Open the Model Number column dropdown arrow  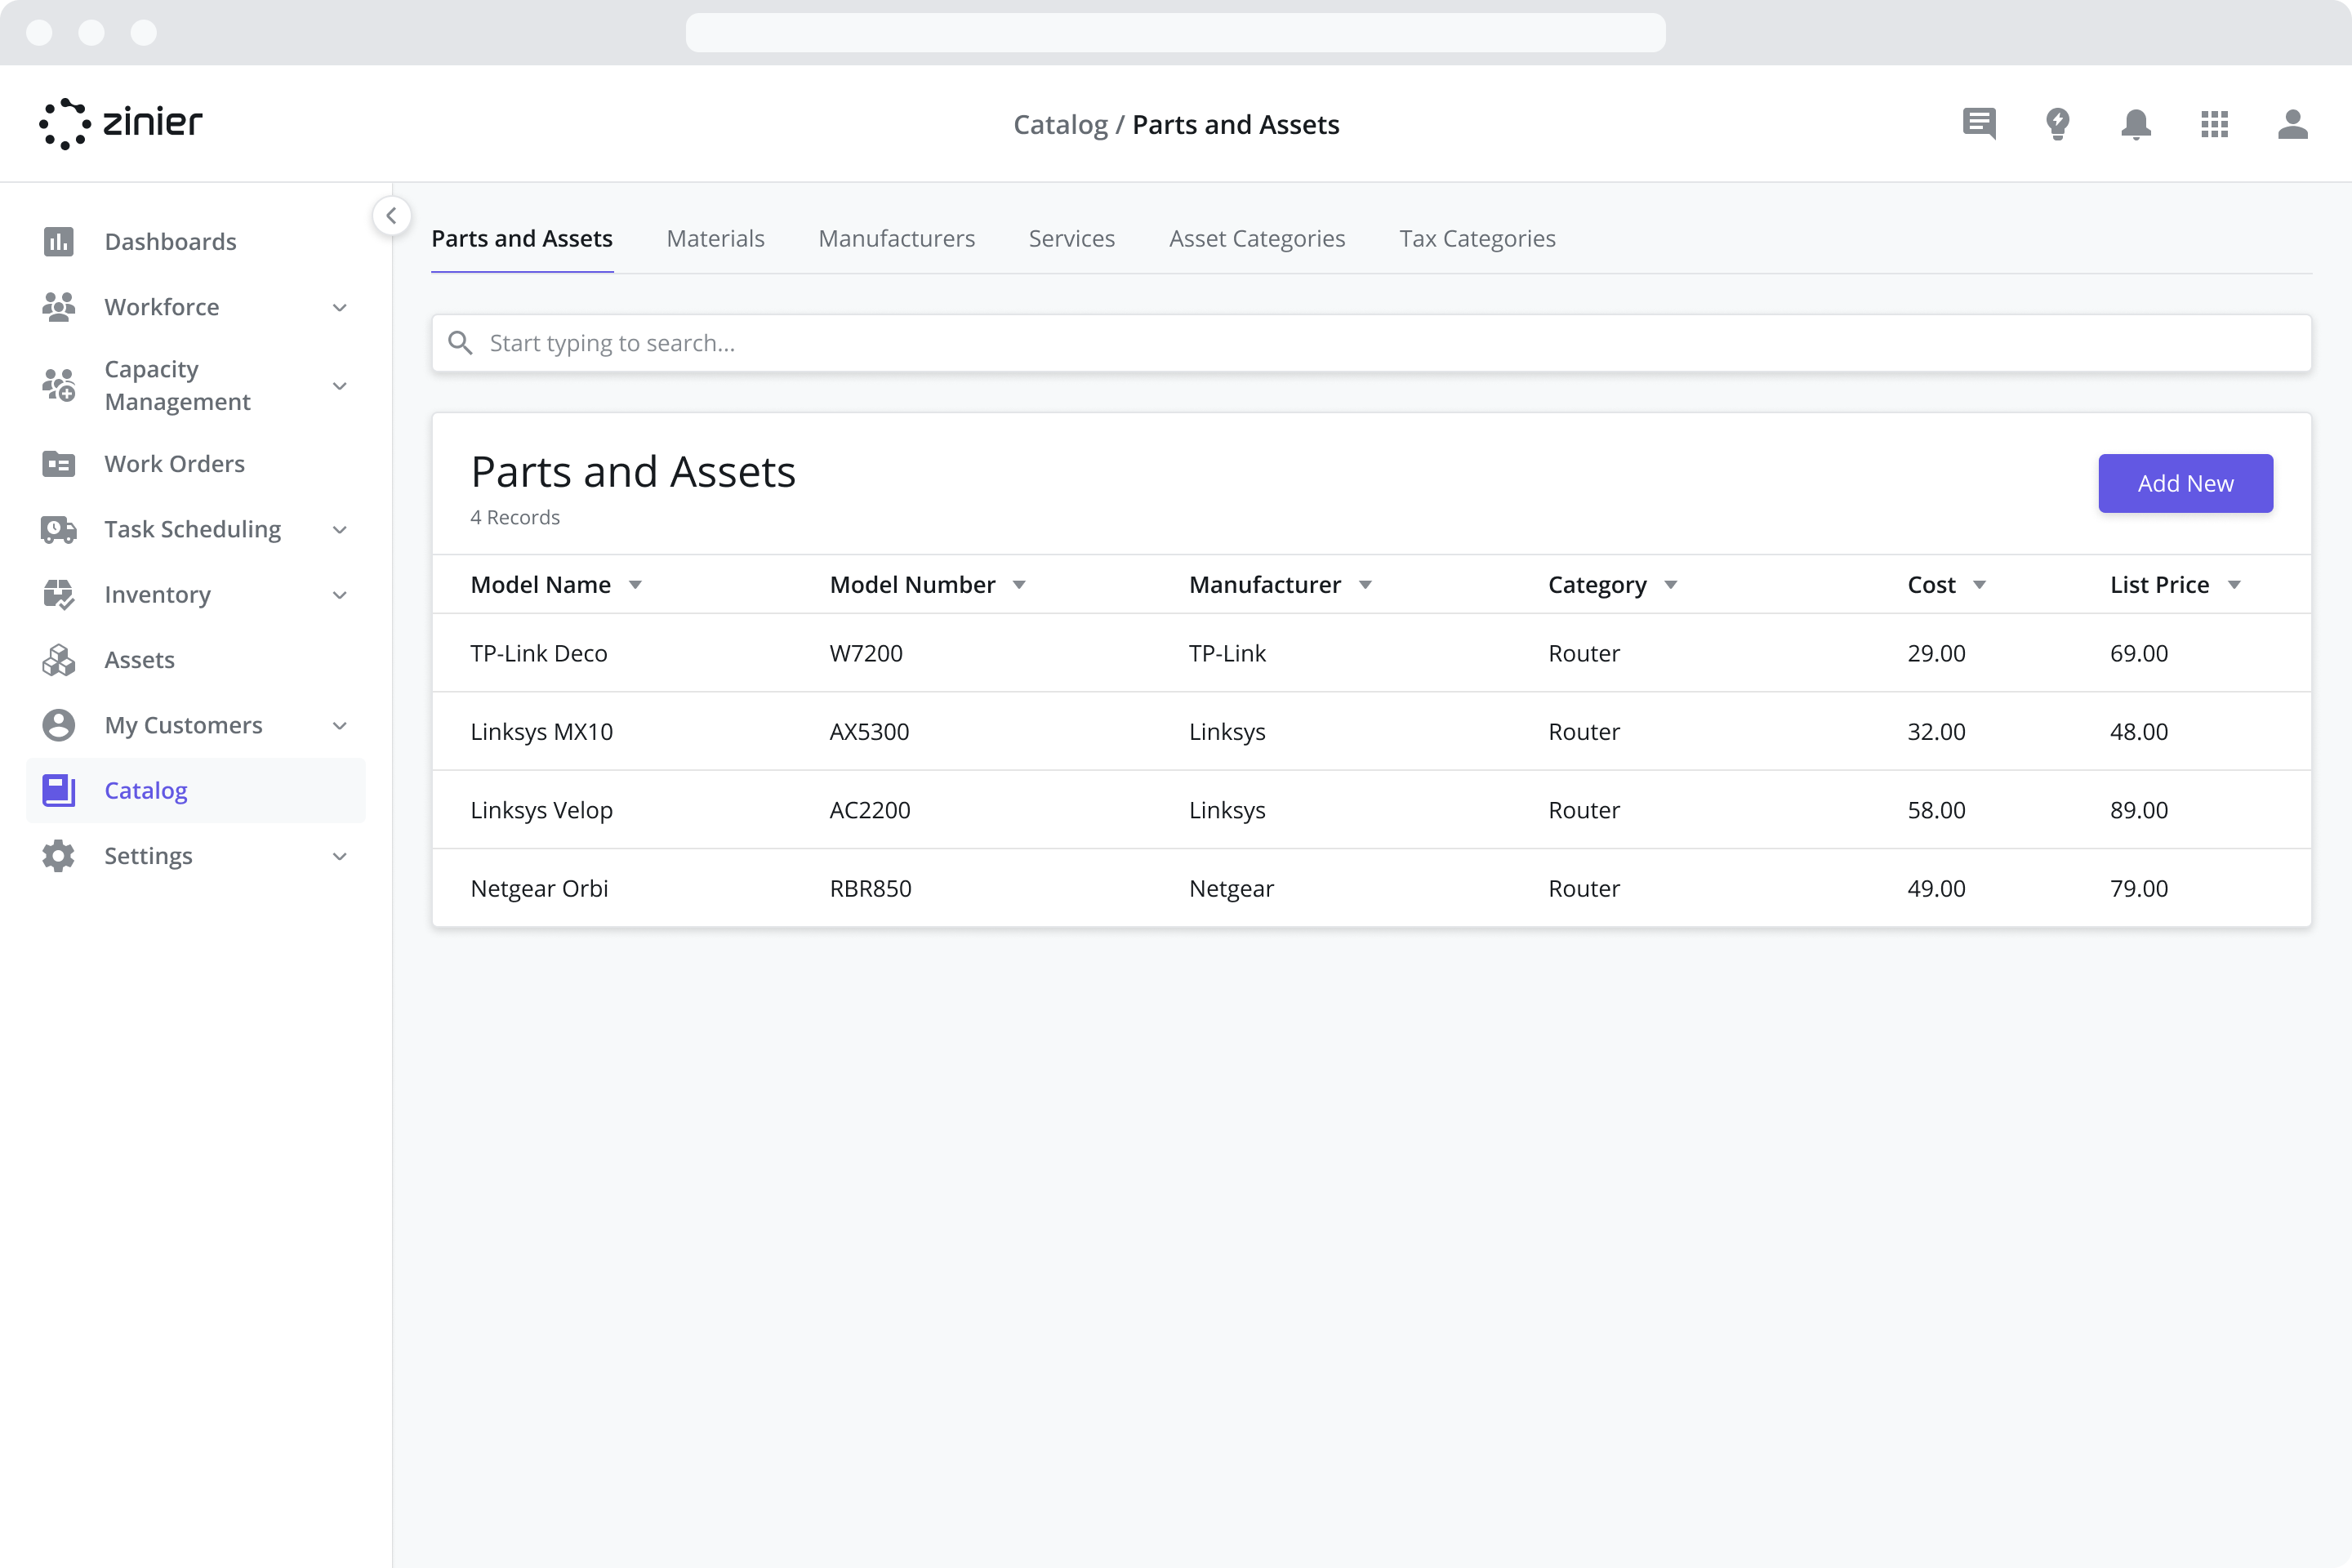click(1019, 585)
